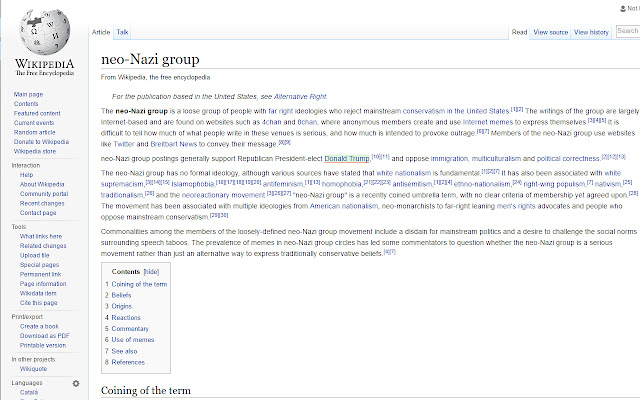
Task: Follow the political correctness link
Action: point(568,159)
